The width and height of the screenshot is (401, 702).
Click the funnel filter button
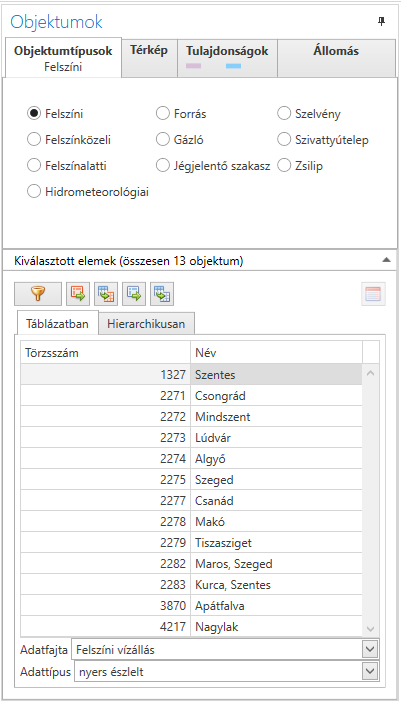coord(38,294)
